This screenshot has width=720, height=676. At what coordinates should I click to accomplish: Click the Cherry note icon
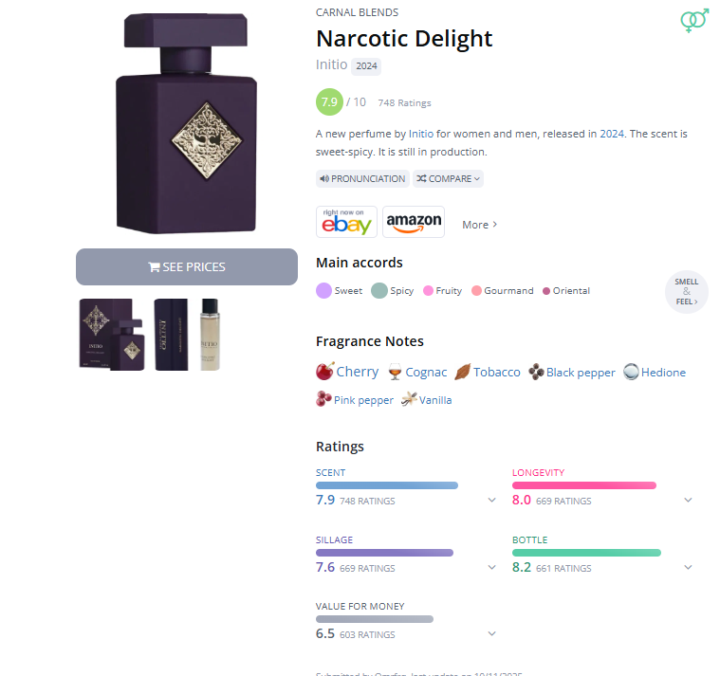tap(325, 372)
